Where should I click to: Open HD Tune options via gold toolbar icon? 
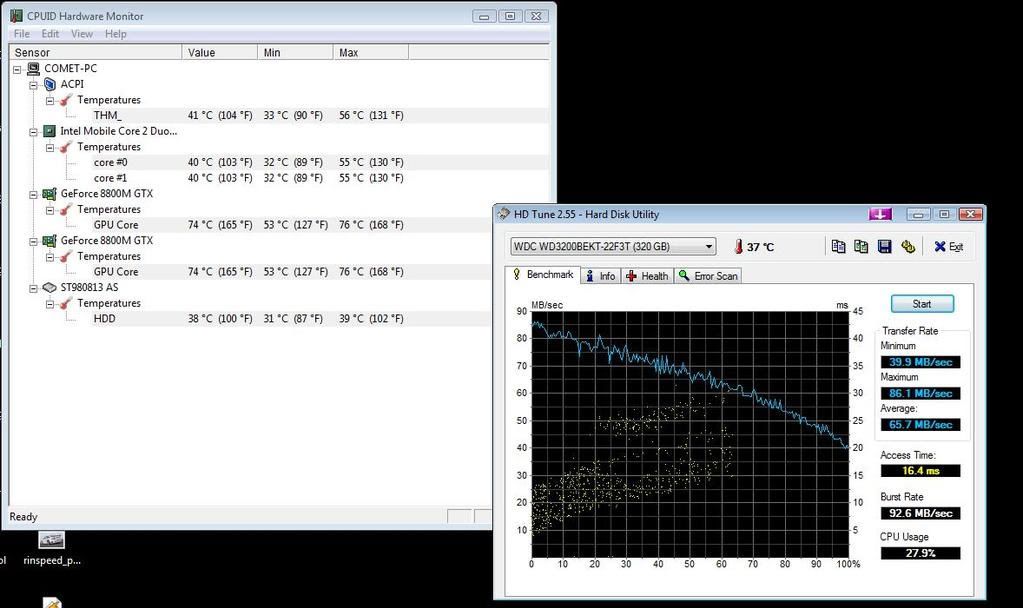click(908, 246)
